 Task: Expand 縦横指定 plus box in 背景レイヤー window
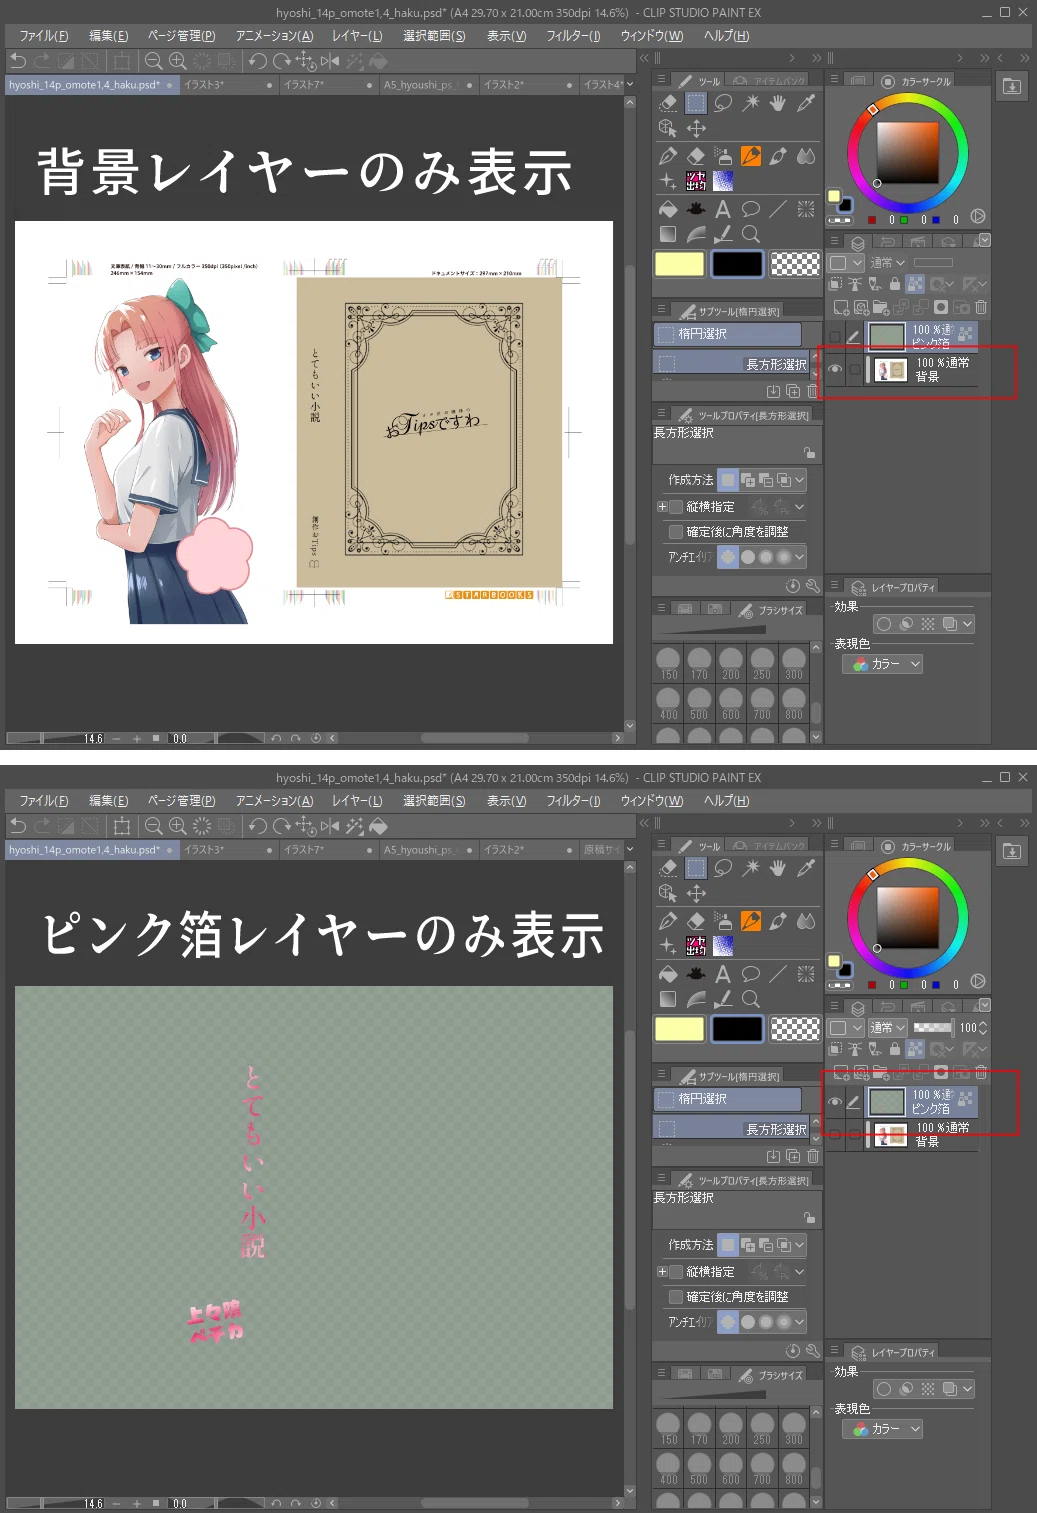point(662,507)
